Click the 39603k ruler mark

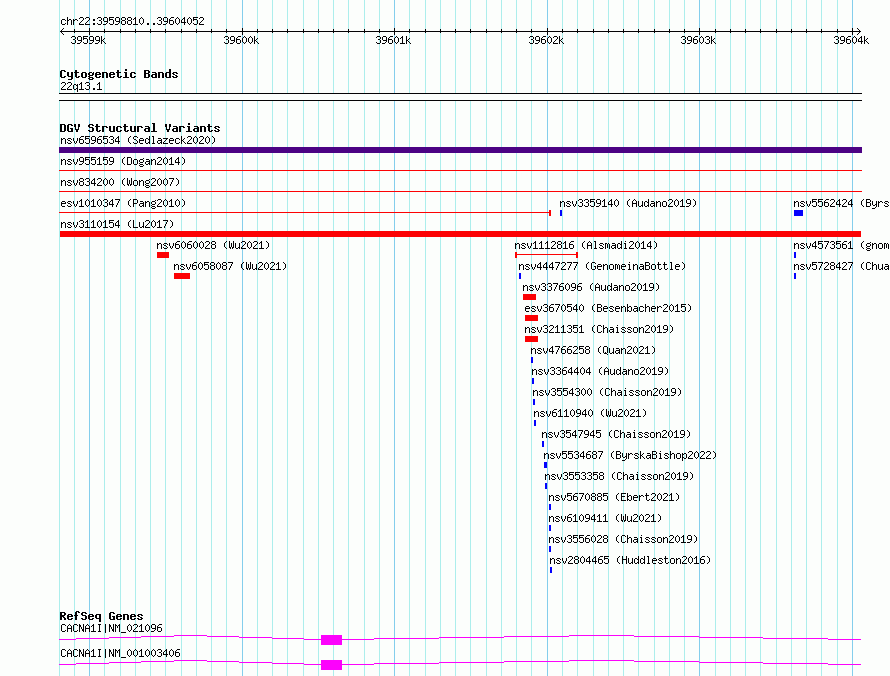point(698,40)
